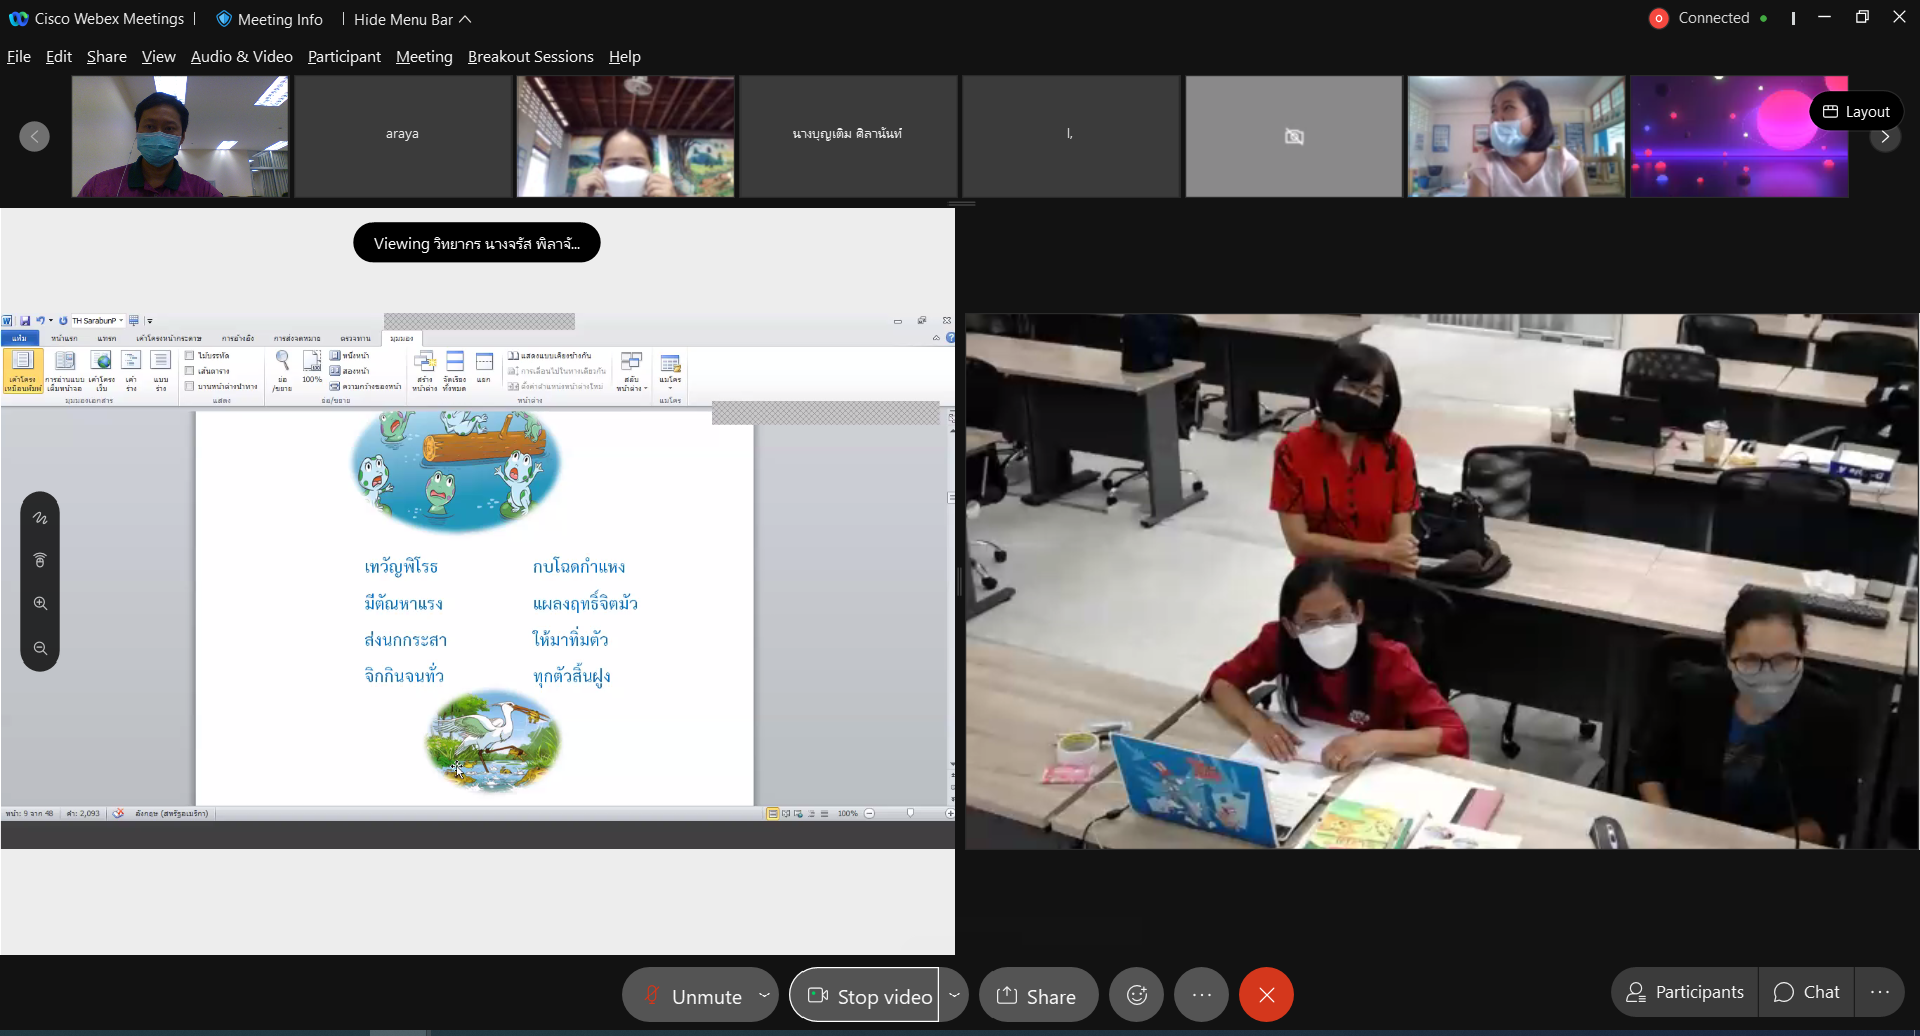Click the annotate pen icon in side toolbar

click(40, 518)
